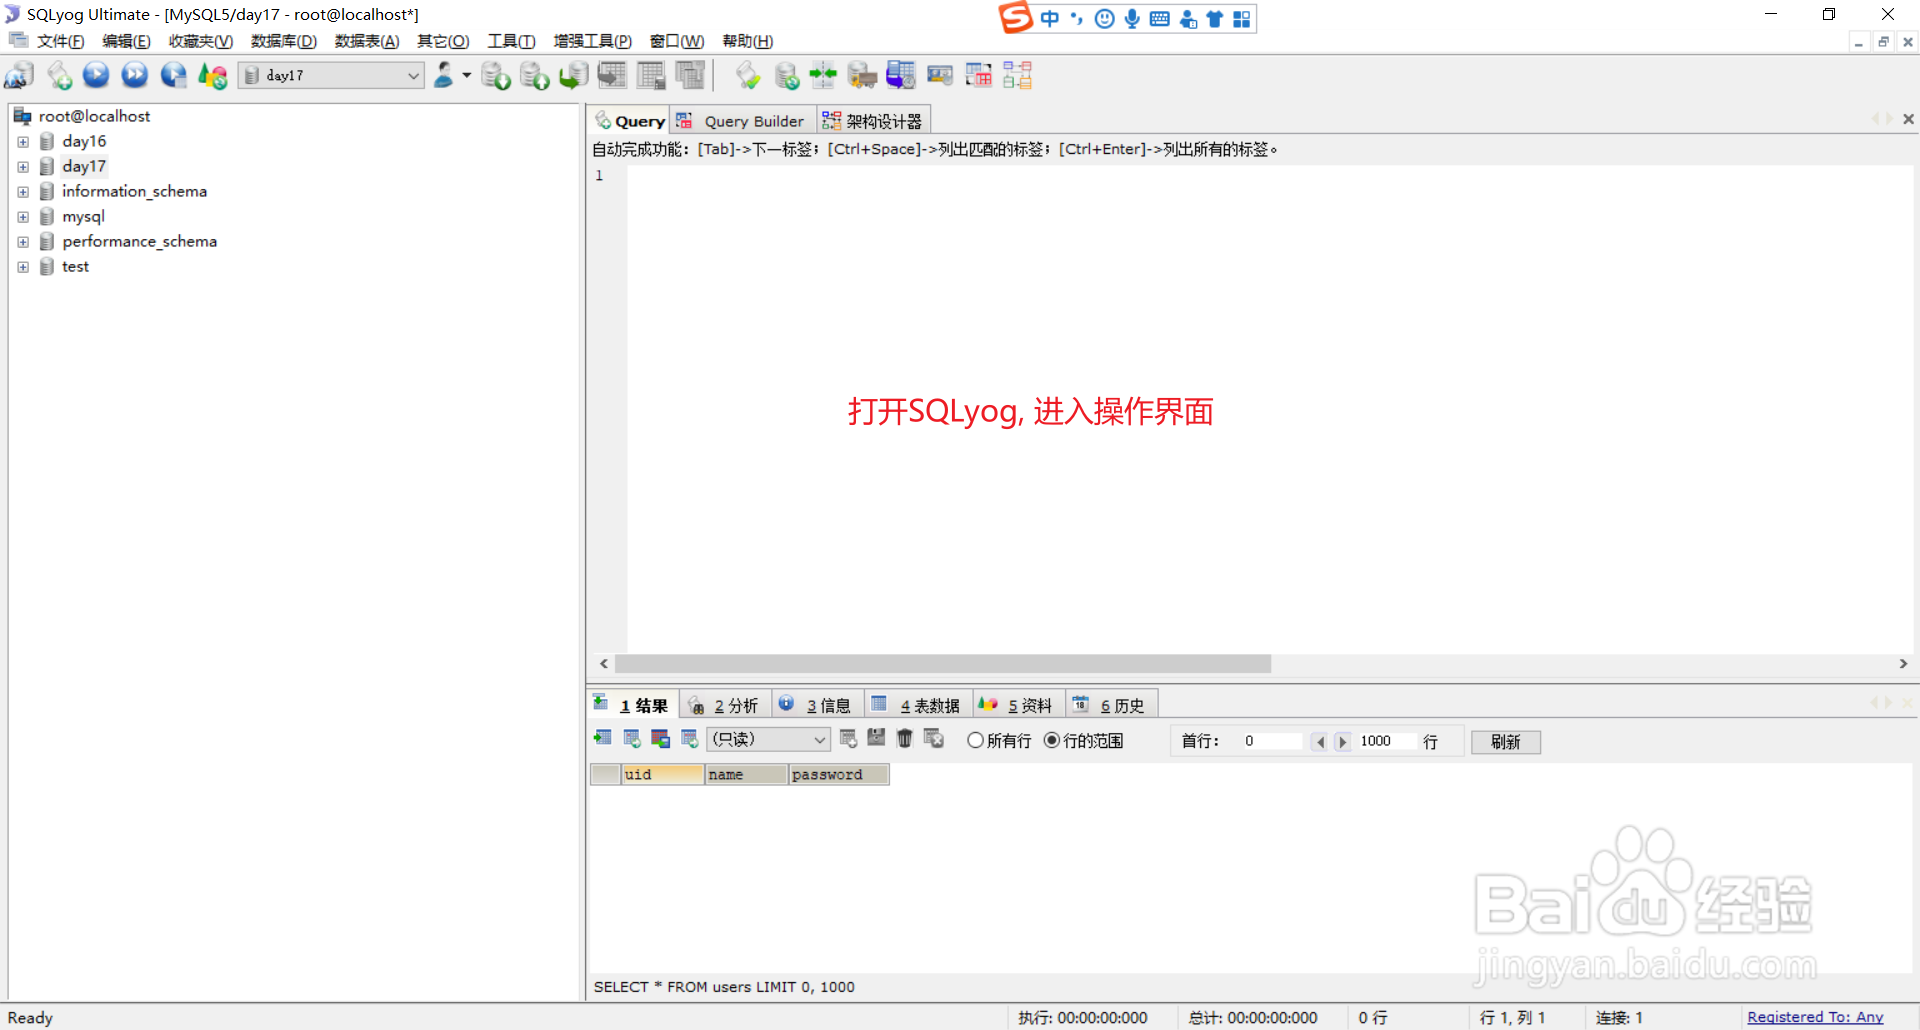This screenshot has height=1030, width=1920.
Task: Click the delete row trash icon
Action: click(905, 738)
